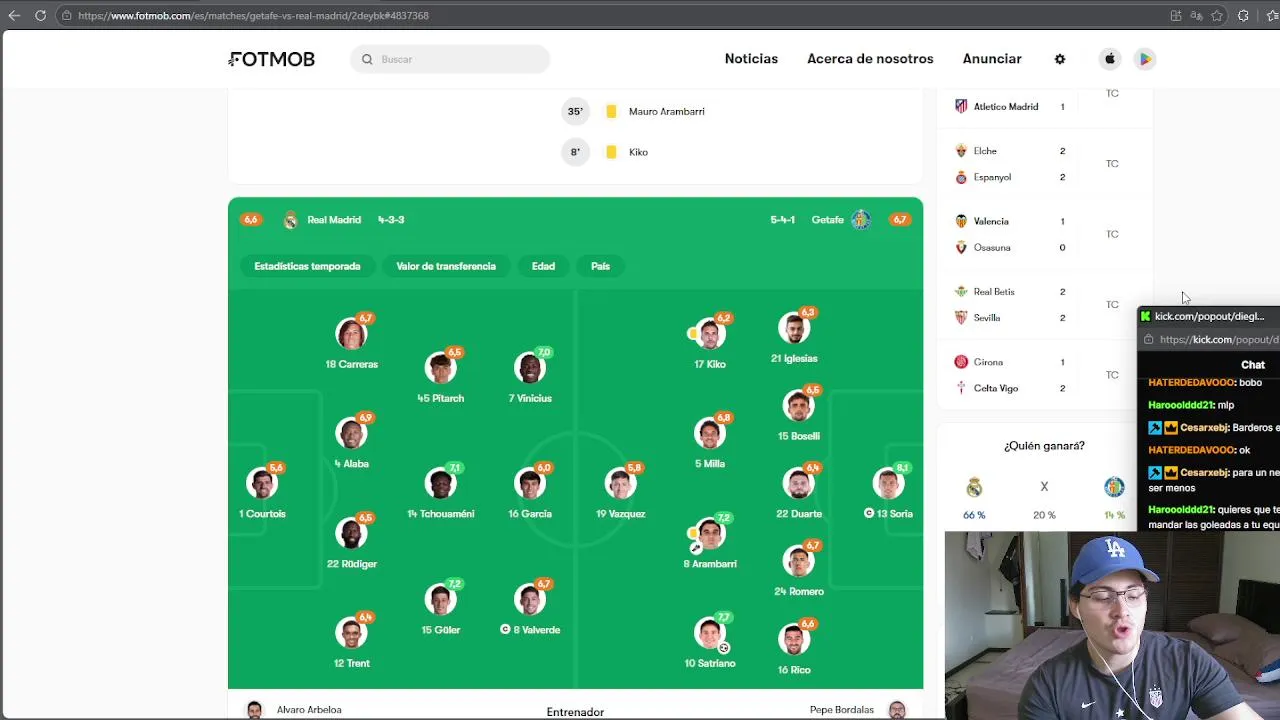1280x720 pixels.
Task: Select Valor de transferencia tab
Action: [446, 266]
